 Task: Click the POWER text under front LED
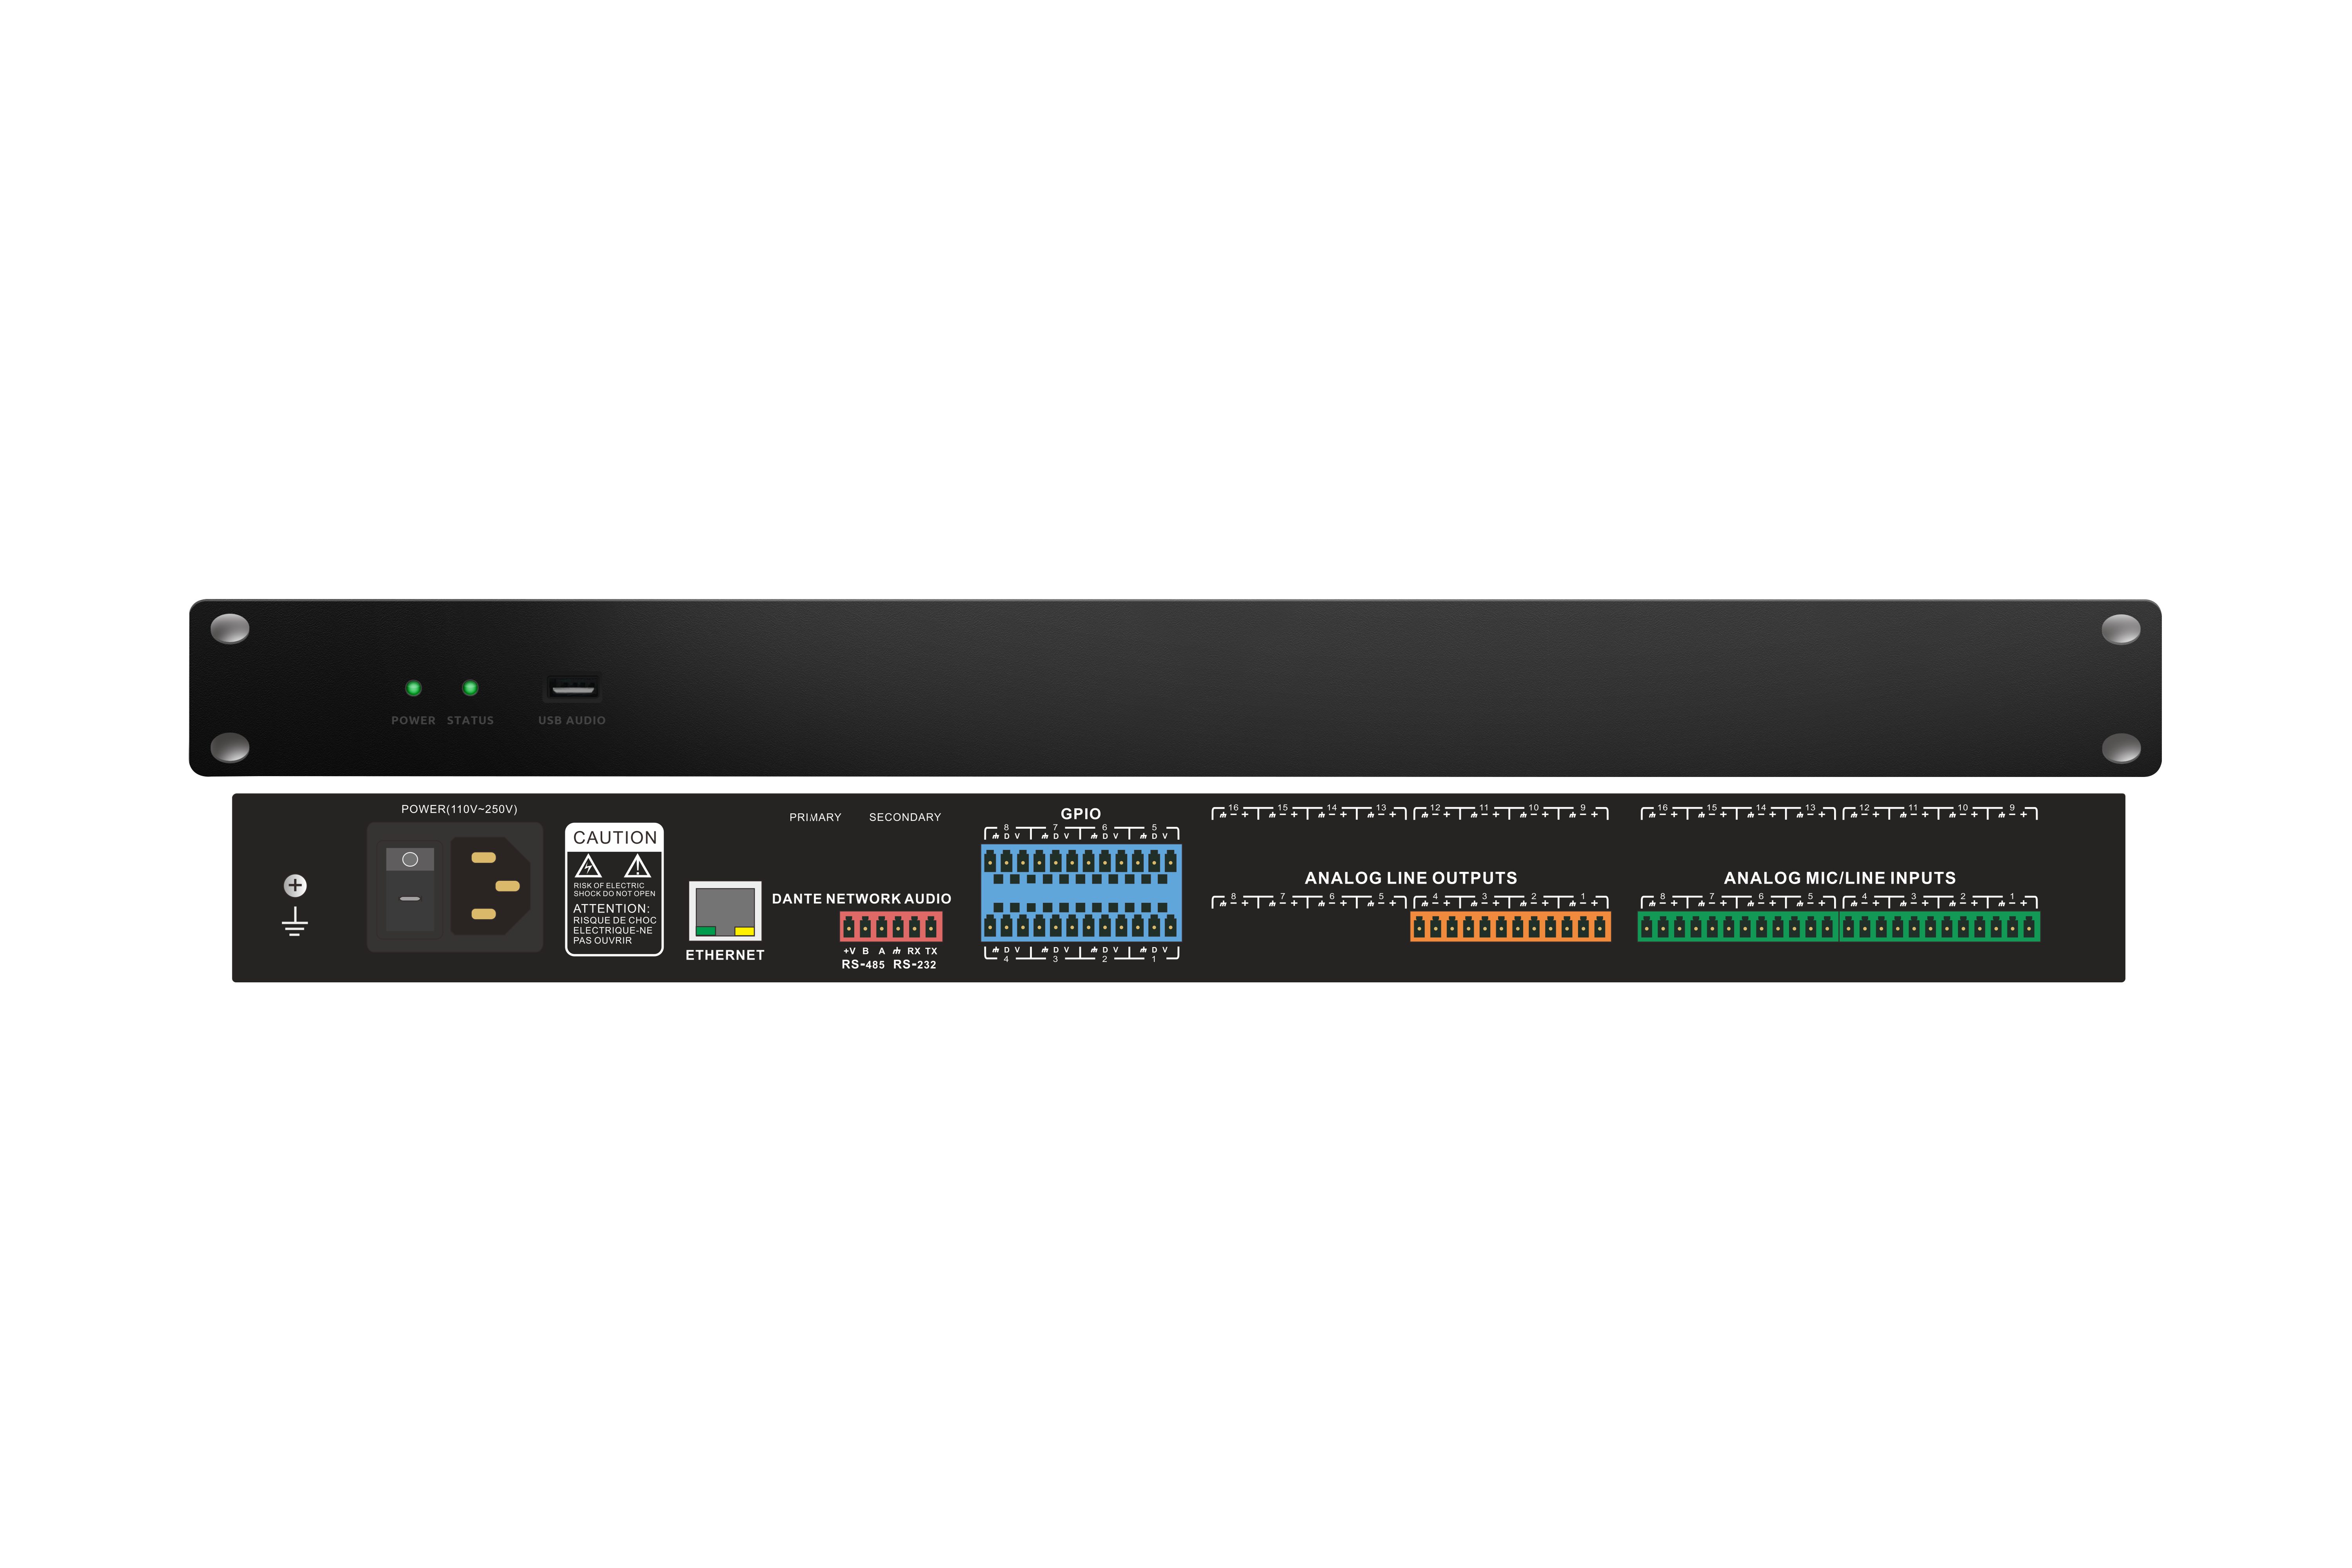pos(413,720)
